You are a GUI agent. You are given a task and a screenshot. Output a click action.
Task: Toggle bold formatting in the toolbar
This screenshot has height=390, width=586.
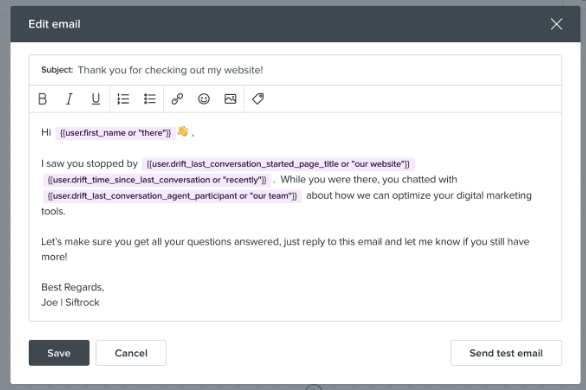pyautogui.click(x=43, y=99)
